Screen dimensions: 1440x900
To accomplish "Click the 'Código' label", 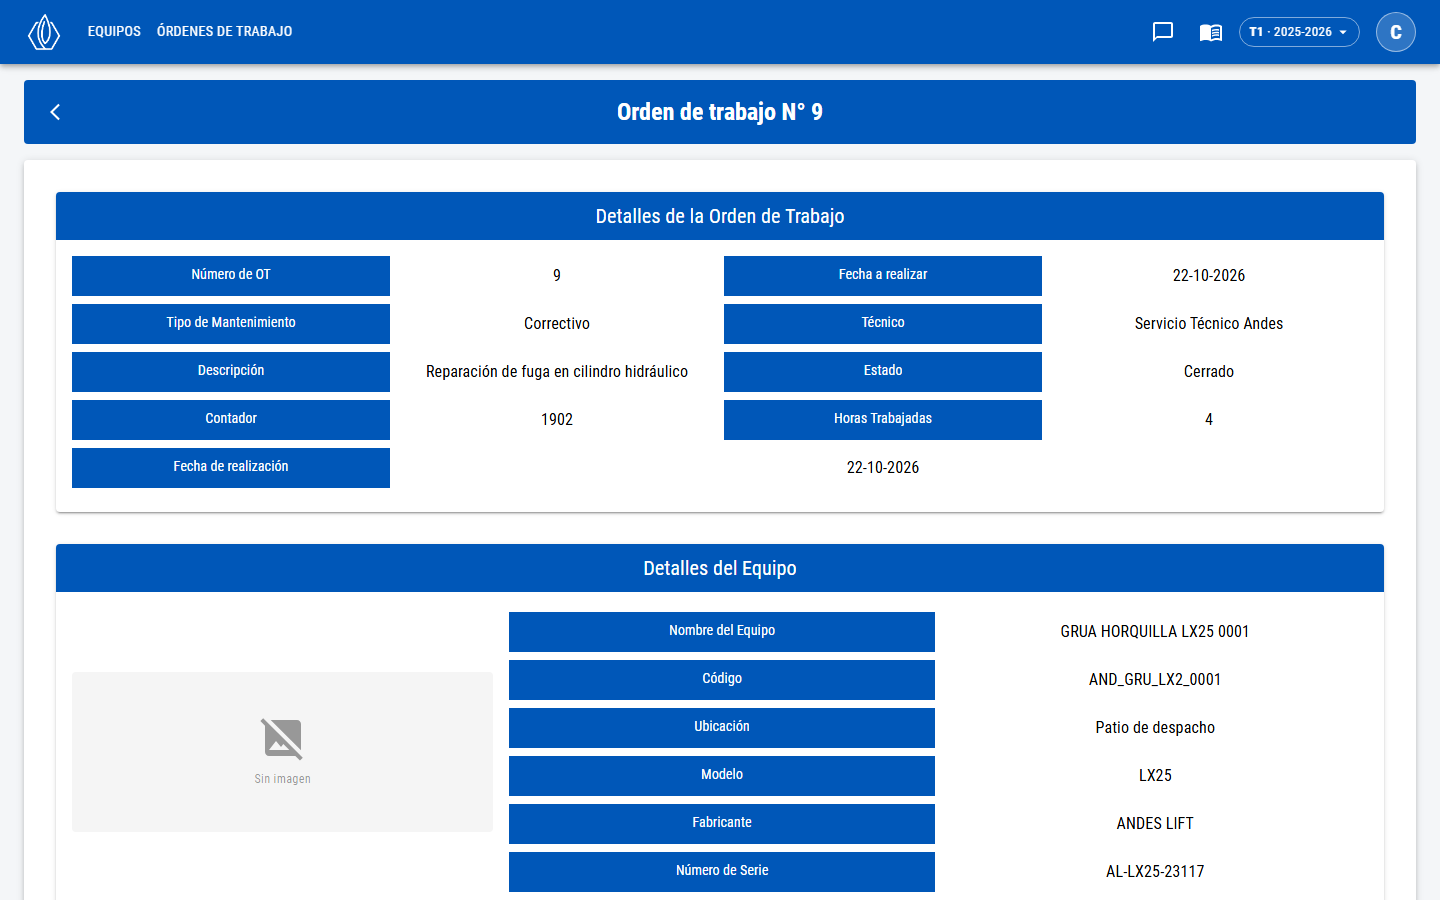I will (x=722, y=679).
